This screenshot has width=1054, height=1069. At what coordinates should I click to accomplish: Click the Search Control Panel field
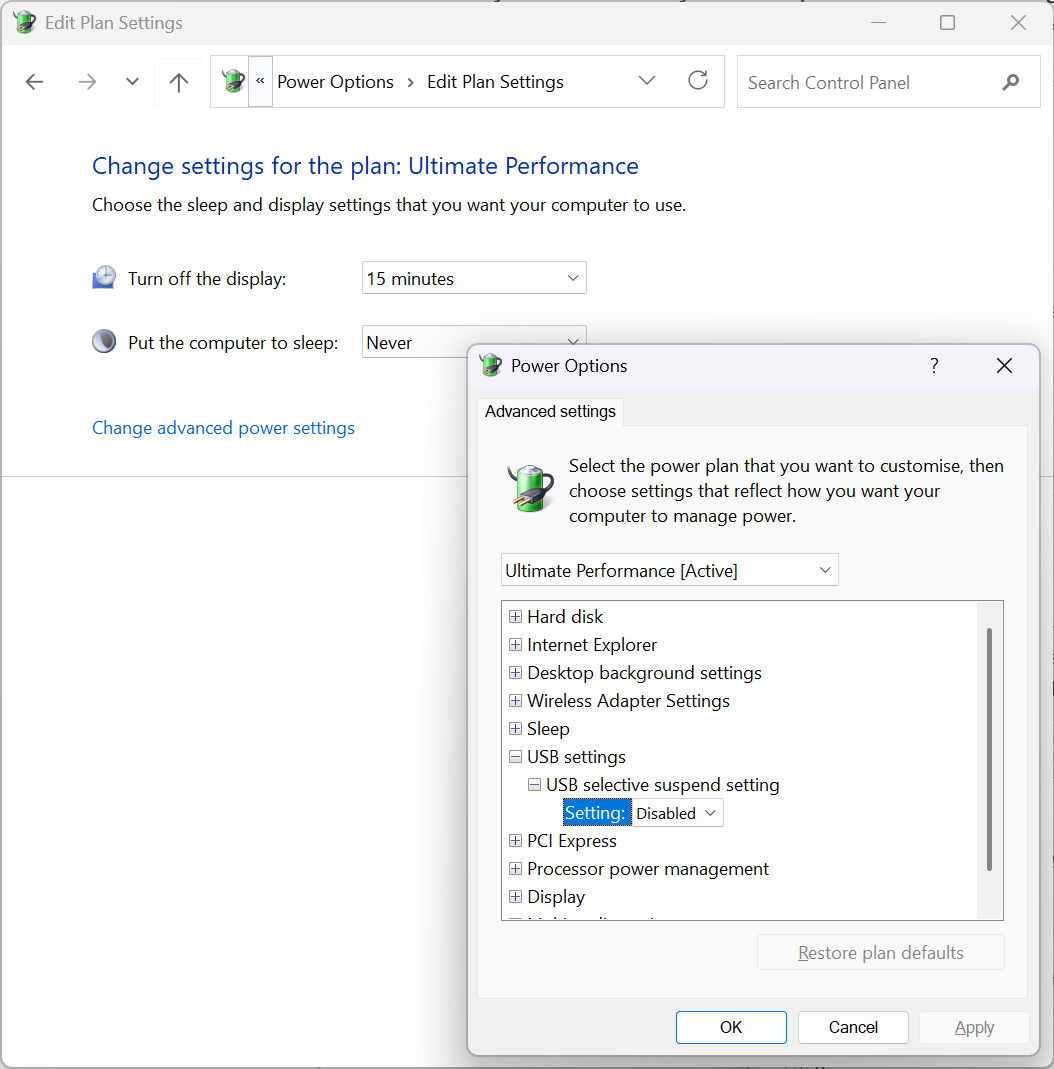pos(865,82)
